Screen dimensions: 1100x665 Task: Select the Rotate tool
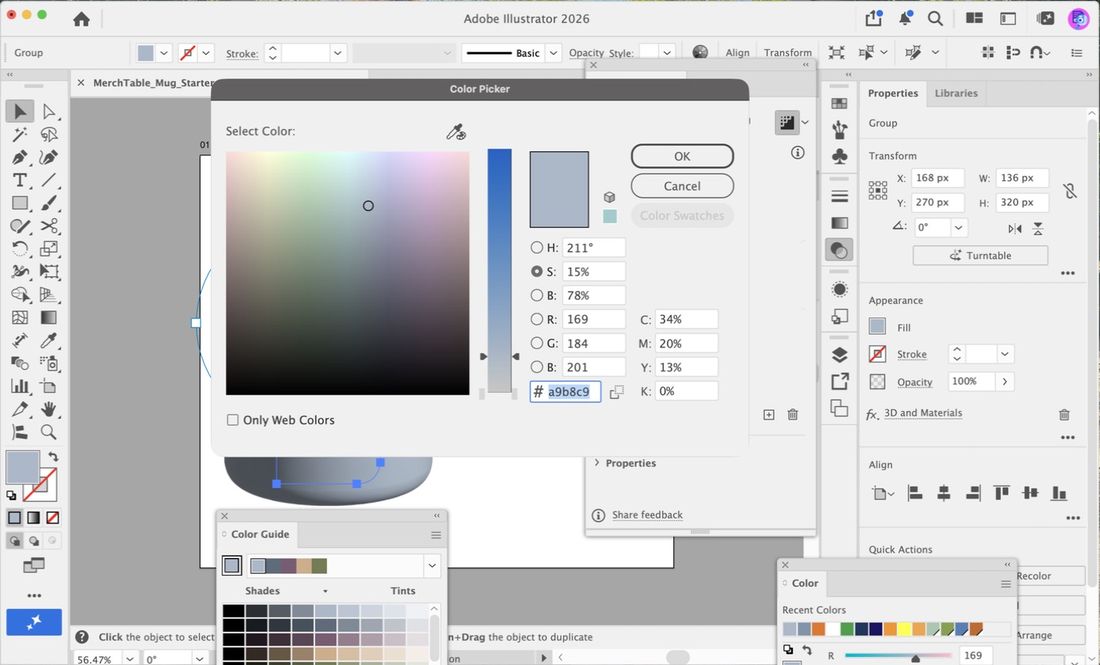[20, 248]
